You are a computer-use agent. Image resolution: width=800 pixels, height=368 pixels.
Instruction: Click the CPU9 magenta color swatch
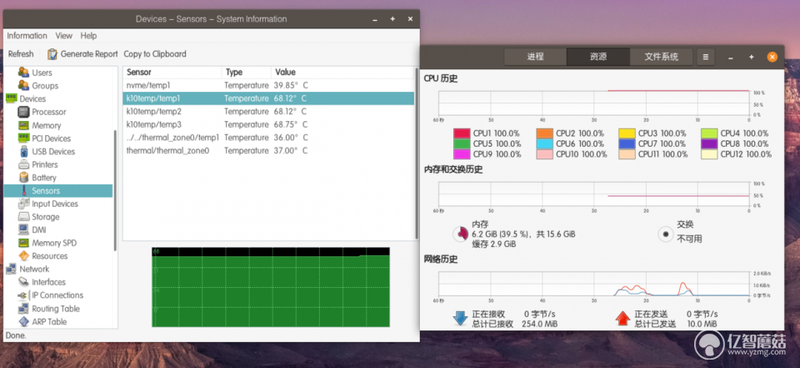(461, 154)
